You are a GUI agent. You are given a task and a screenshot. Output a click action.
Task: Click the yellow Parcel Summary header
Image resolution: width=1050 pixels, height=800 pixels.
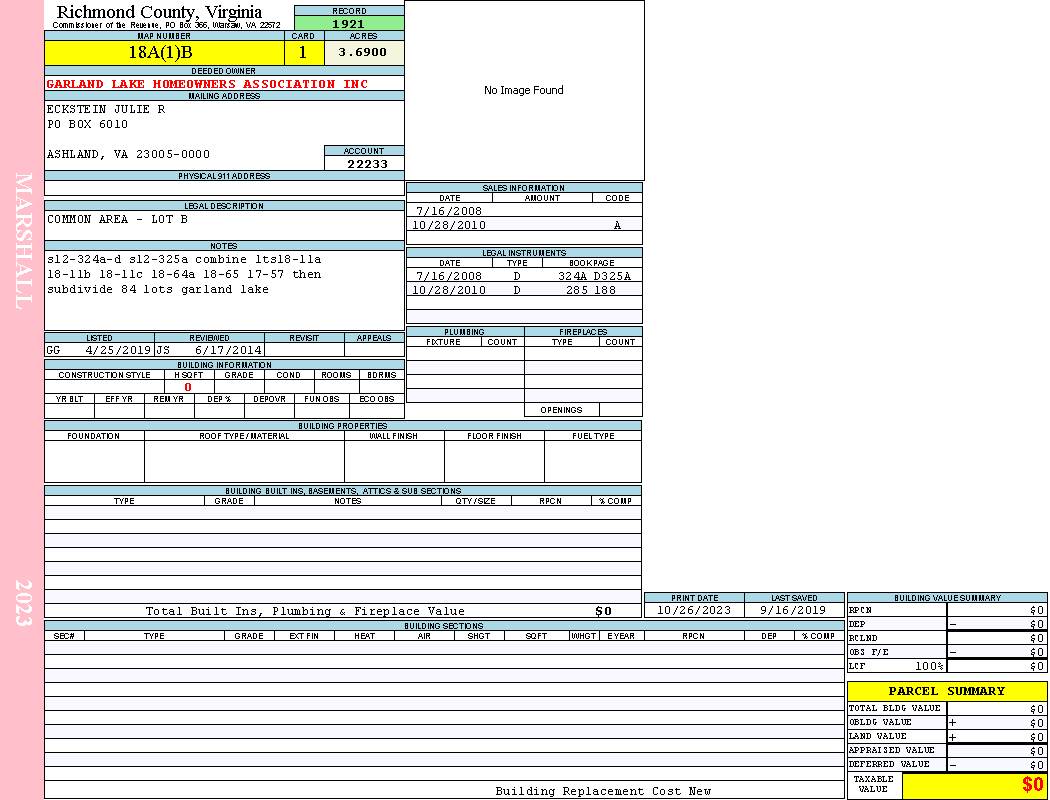coord(946,691)
